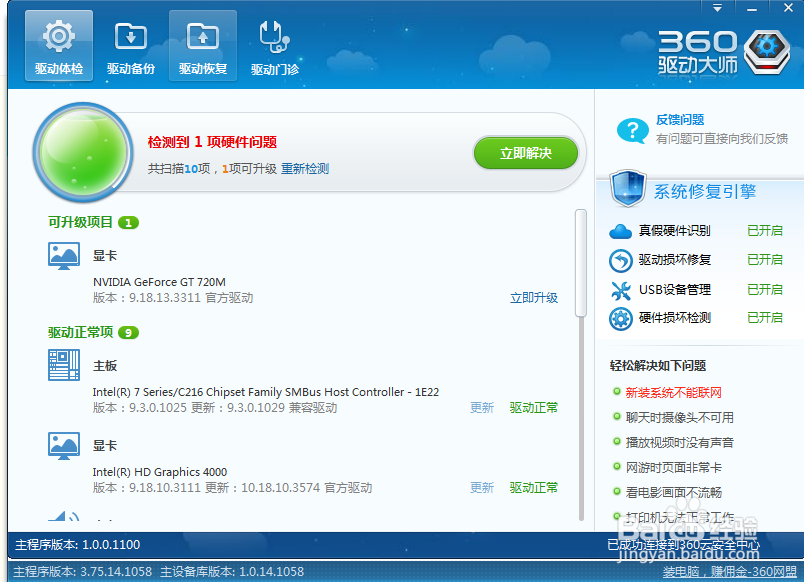Open the title bar dropdown menu arrow
The image size is (804, 582).
pos(717,8)
